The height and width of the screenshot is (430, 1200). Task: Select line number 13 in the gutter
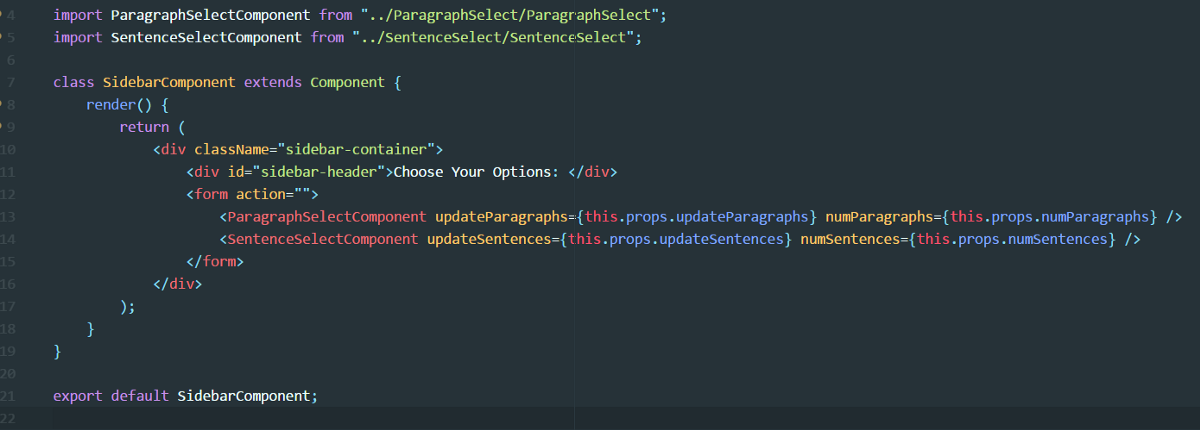pyautogui.click(x=8, y=216)
